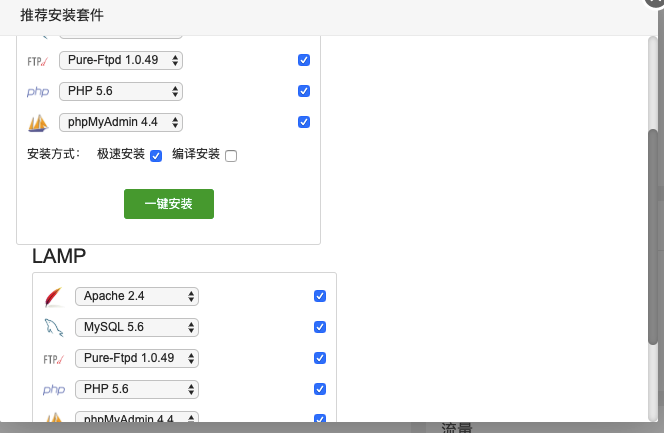This screenshot has height=433, width=664.
Task: Click the Apache feather icon
Action: point(54,297)
